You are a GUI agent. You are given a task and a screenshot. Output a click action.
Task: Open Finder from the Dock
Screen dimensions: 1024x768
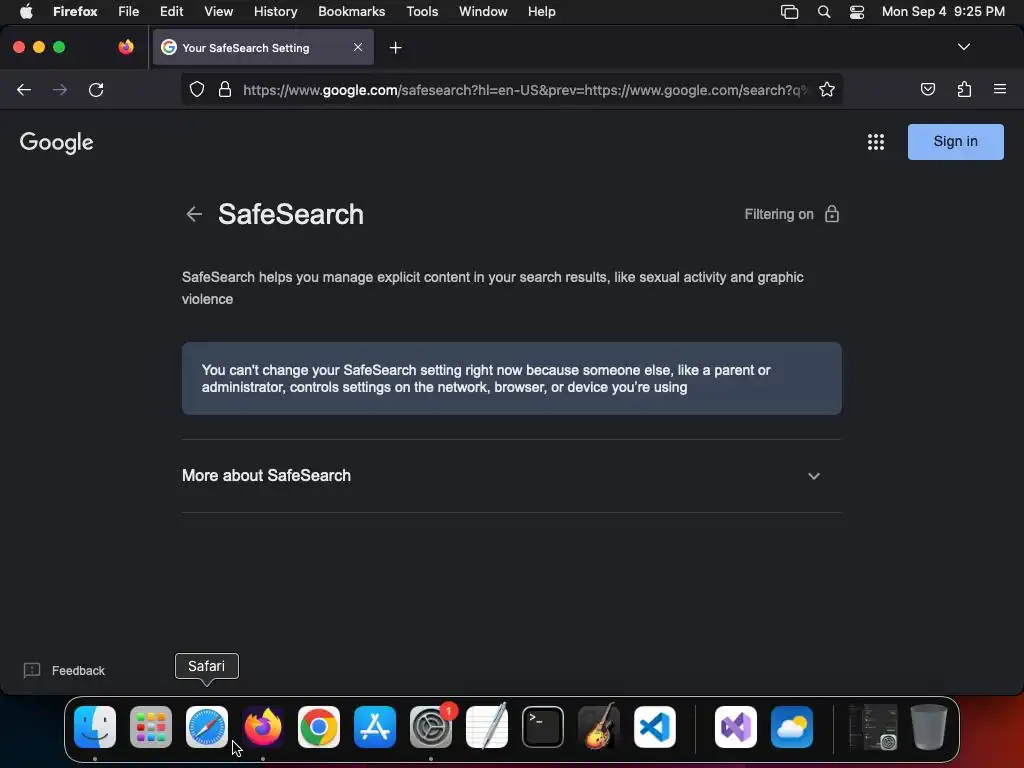click(x=95, y=727)
